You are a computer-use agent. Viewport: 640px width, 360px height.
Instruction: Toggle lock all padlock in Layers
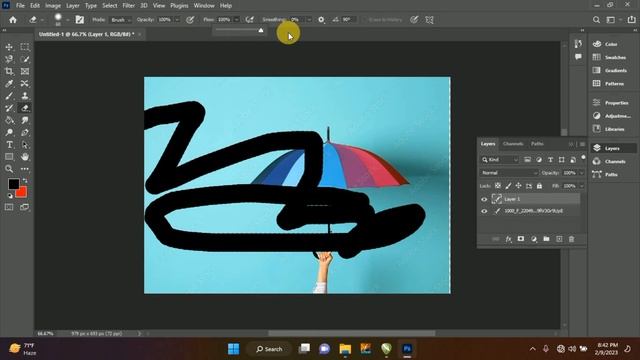pos(539,186)
